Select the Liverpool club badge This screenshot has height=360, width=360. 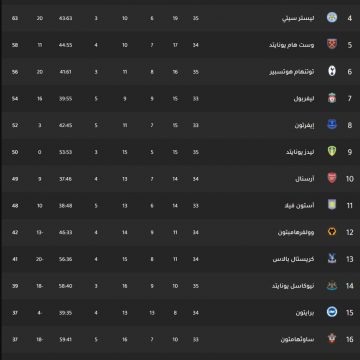pos(332,98)
